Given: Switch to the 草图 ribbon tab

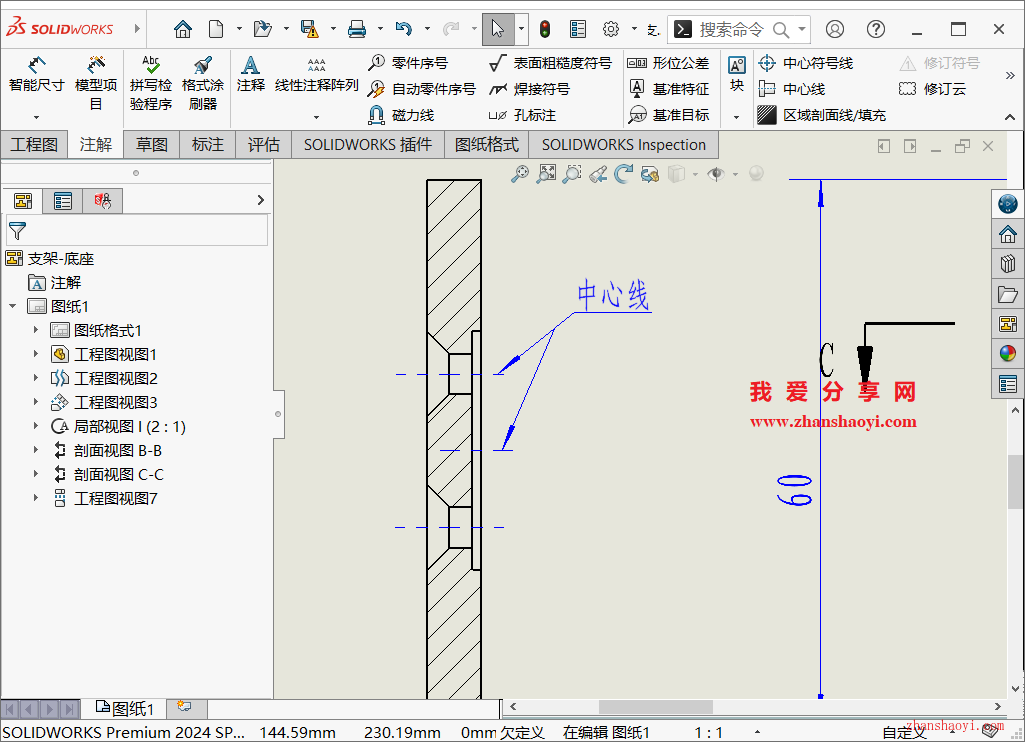Looking at the screenshot, I should point(150,144).
